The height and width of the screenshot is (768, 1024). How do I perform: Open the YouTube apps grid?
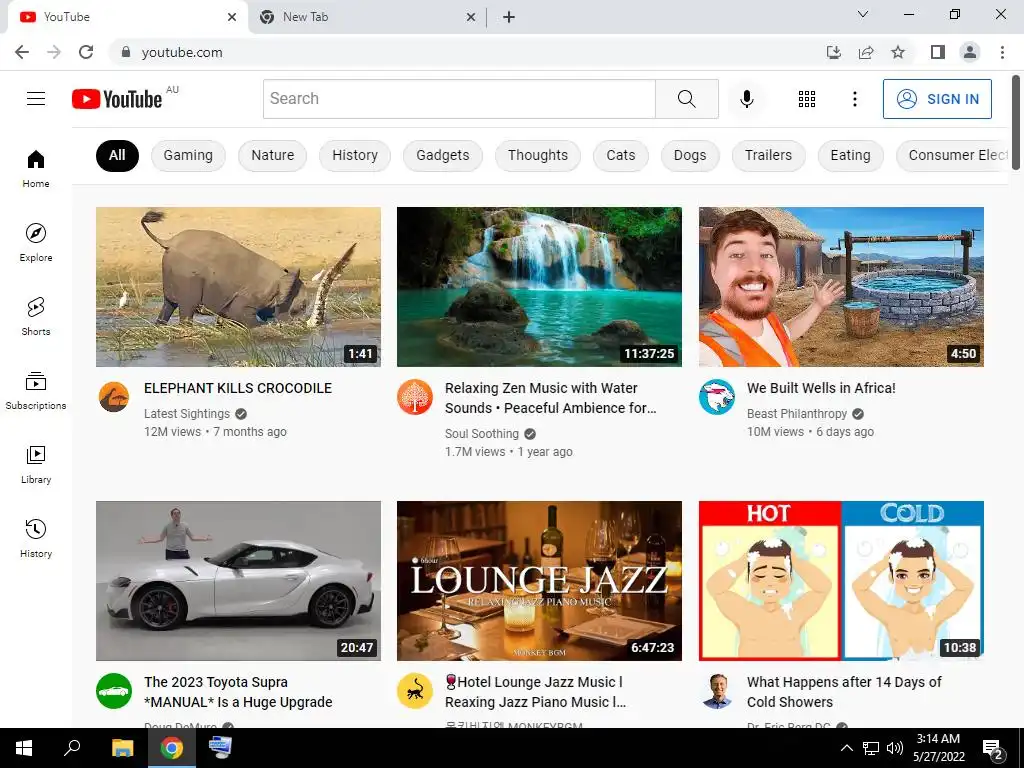(x=807, y=99)
